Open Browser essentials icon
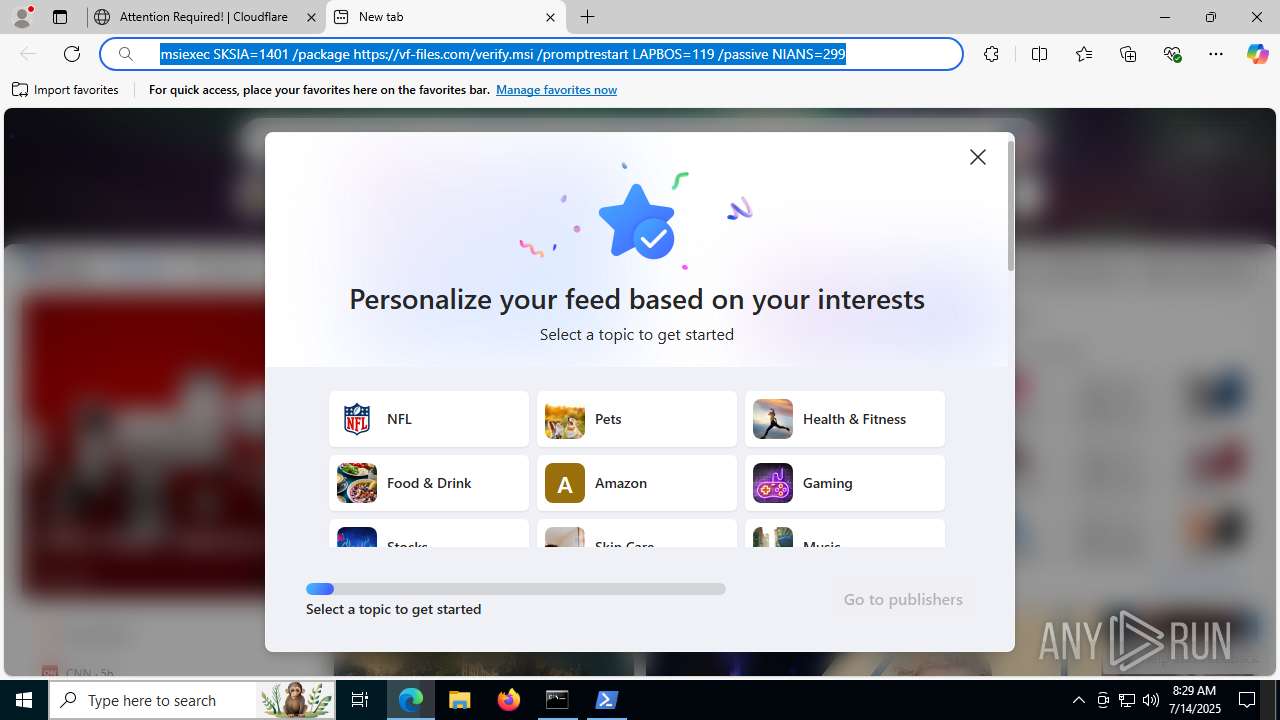Screen dimensions: 1280x720 tap(1172, 54)
